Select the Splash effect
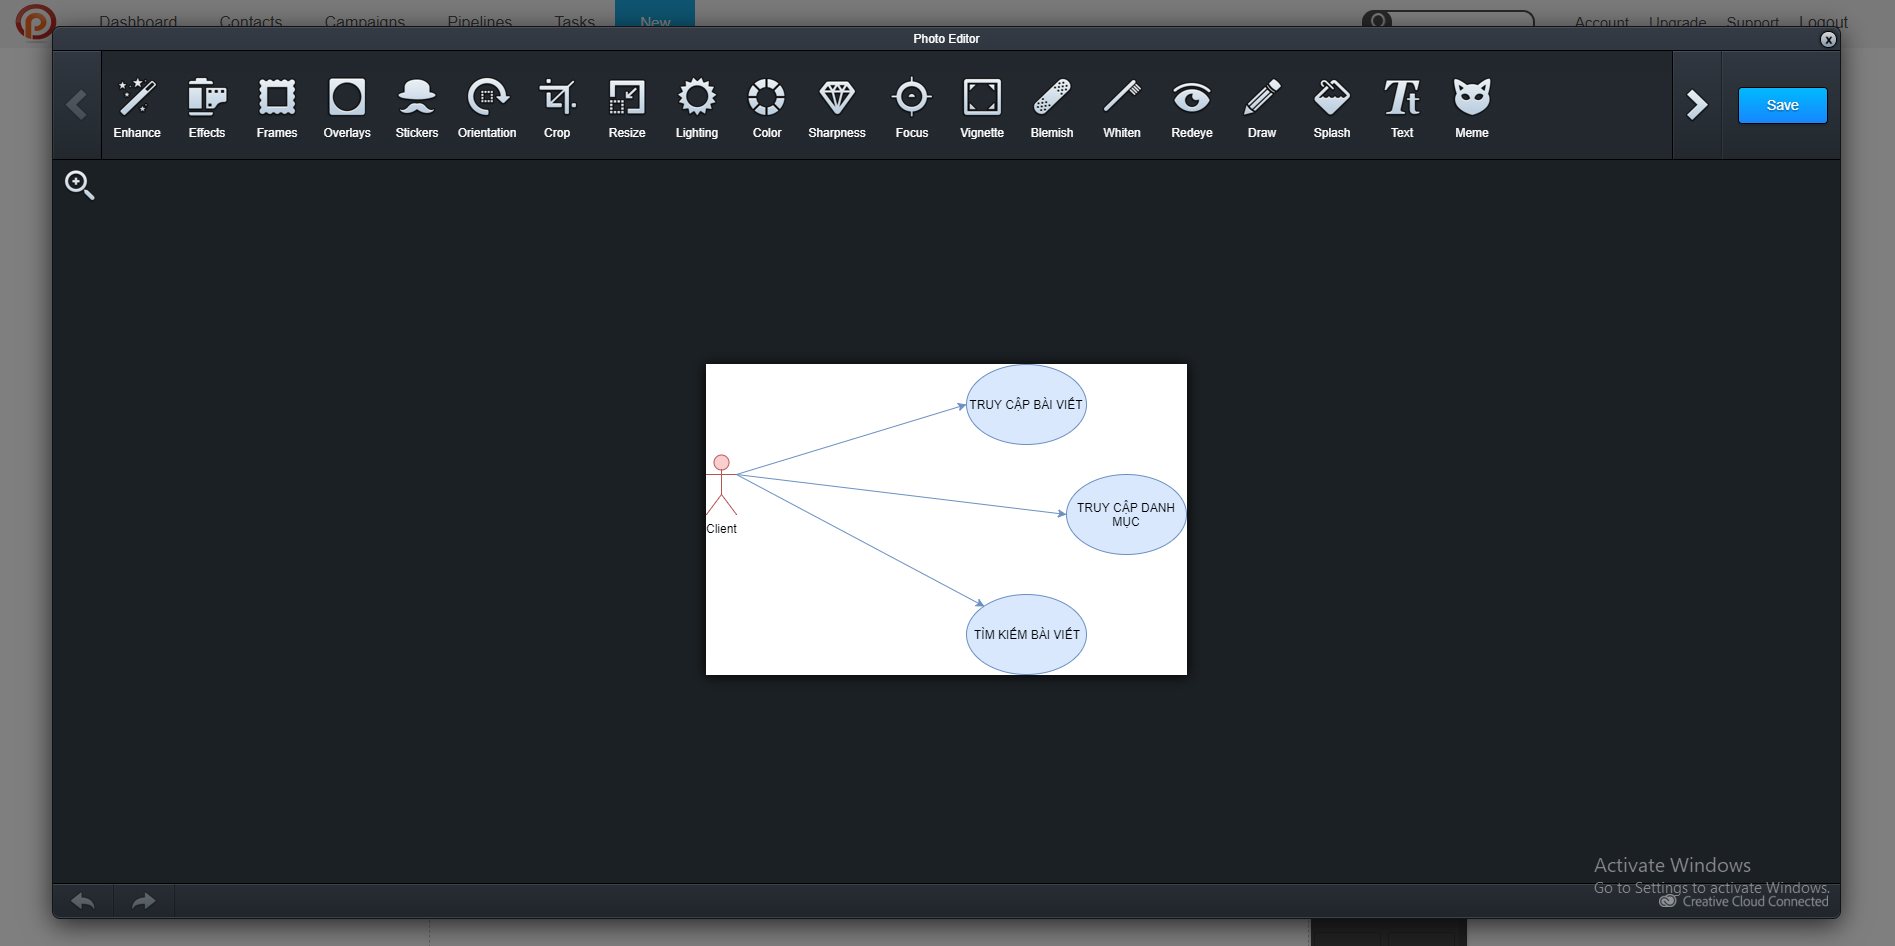The height and width of the screenshot is (946, 1895). point(1331,105)
